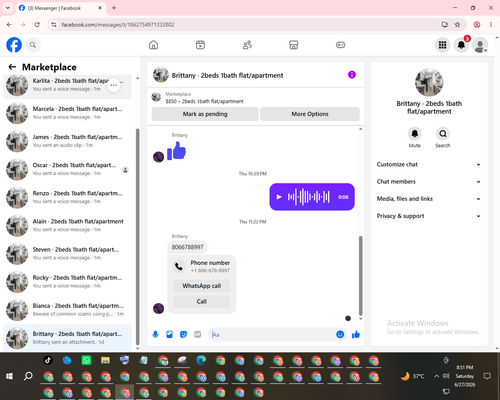This screenshot has width=500, height=400.
Task: Go to Facebook Home icon
Action: pyautogui.click(x=153, y=45)
